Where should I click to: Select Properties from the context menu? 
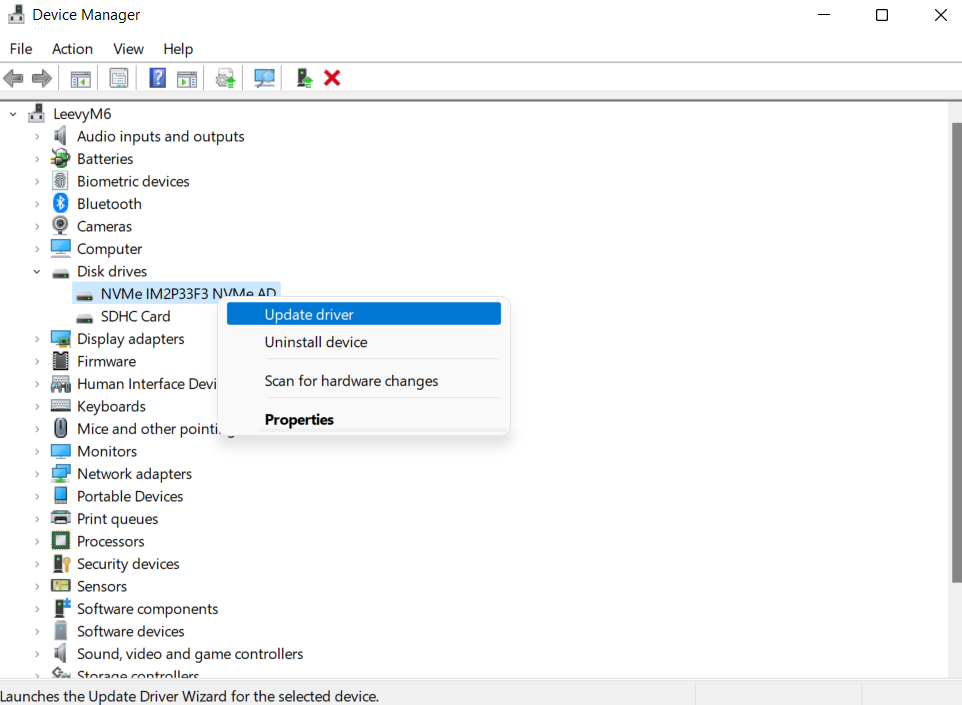[x=298, y=419]
